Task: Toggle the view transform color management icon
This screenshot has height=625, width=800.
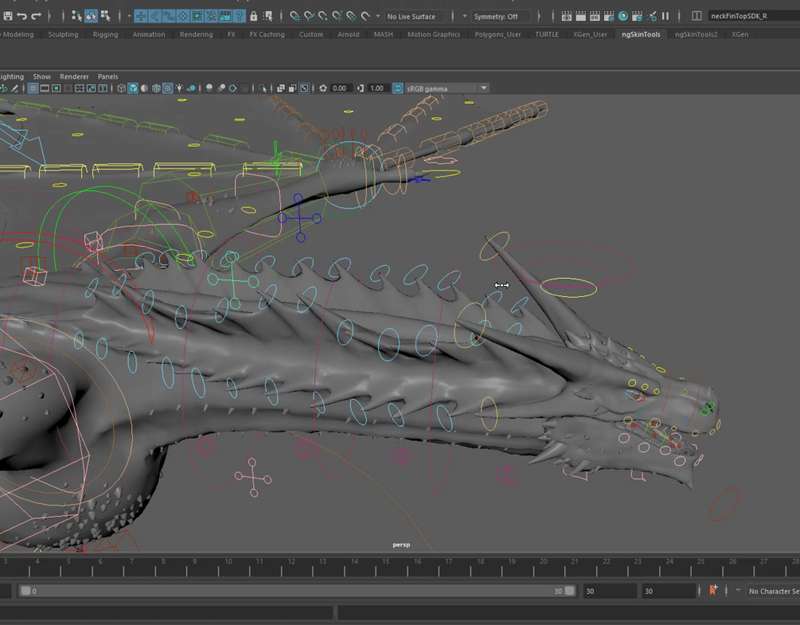Action: point(398,88)
